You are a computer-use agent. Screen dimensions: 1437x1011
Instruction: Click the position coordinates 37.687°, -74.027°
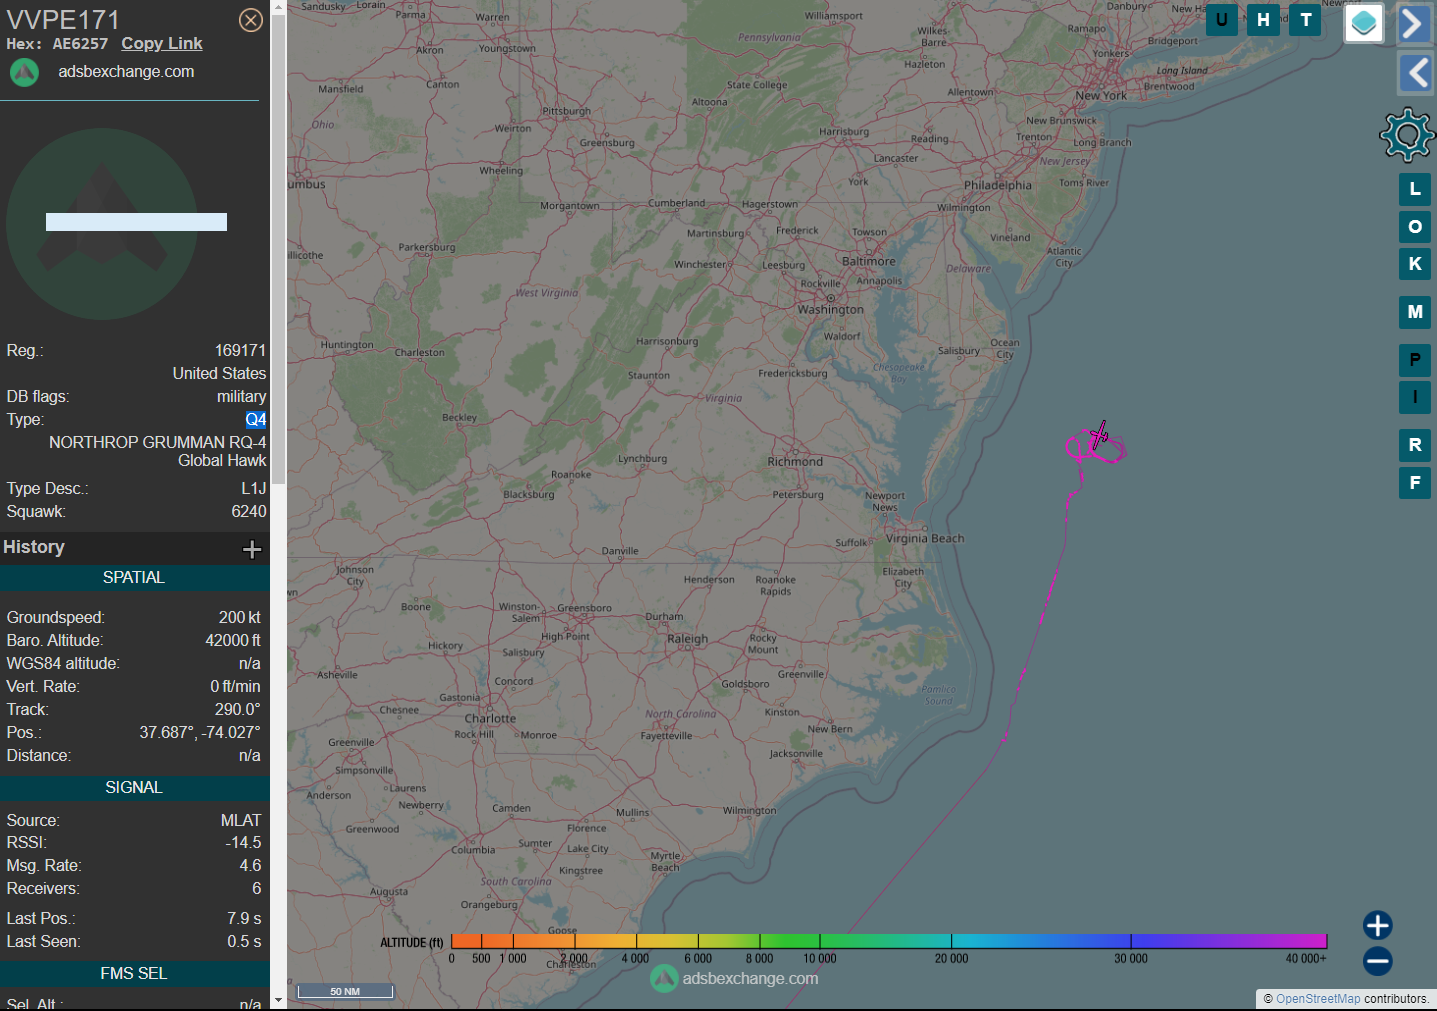pyautogui.click(x=200, y=733)
